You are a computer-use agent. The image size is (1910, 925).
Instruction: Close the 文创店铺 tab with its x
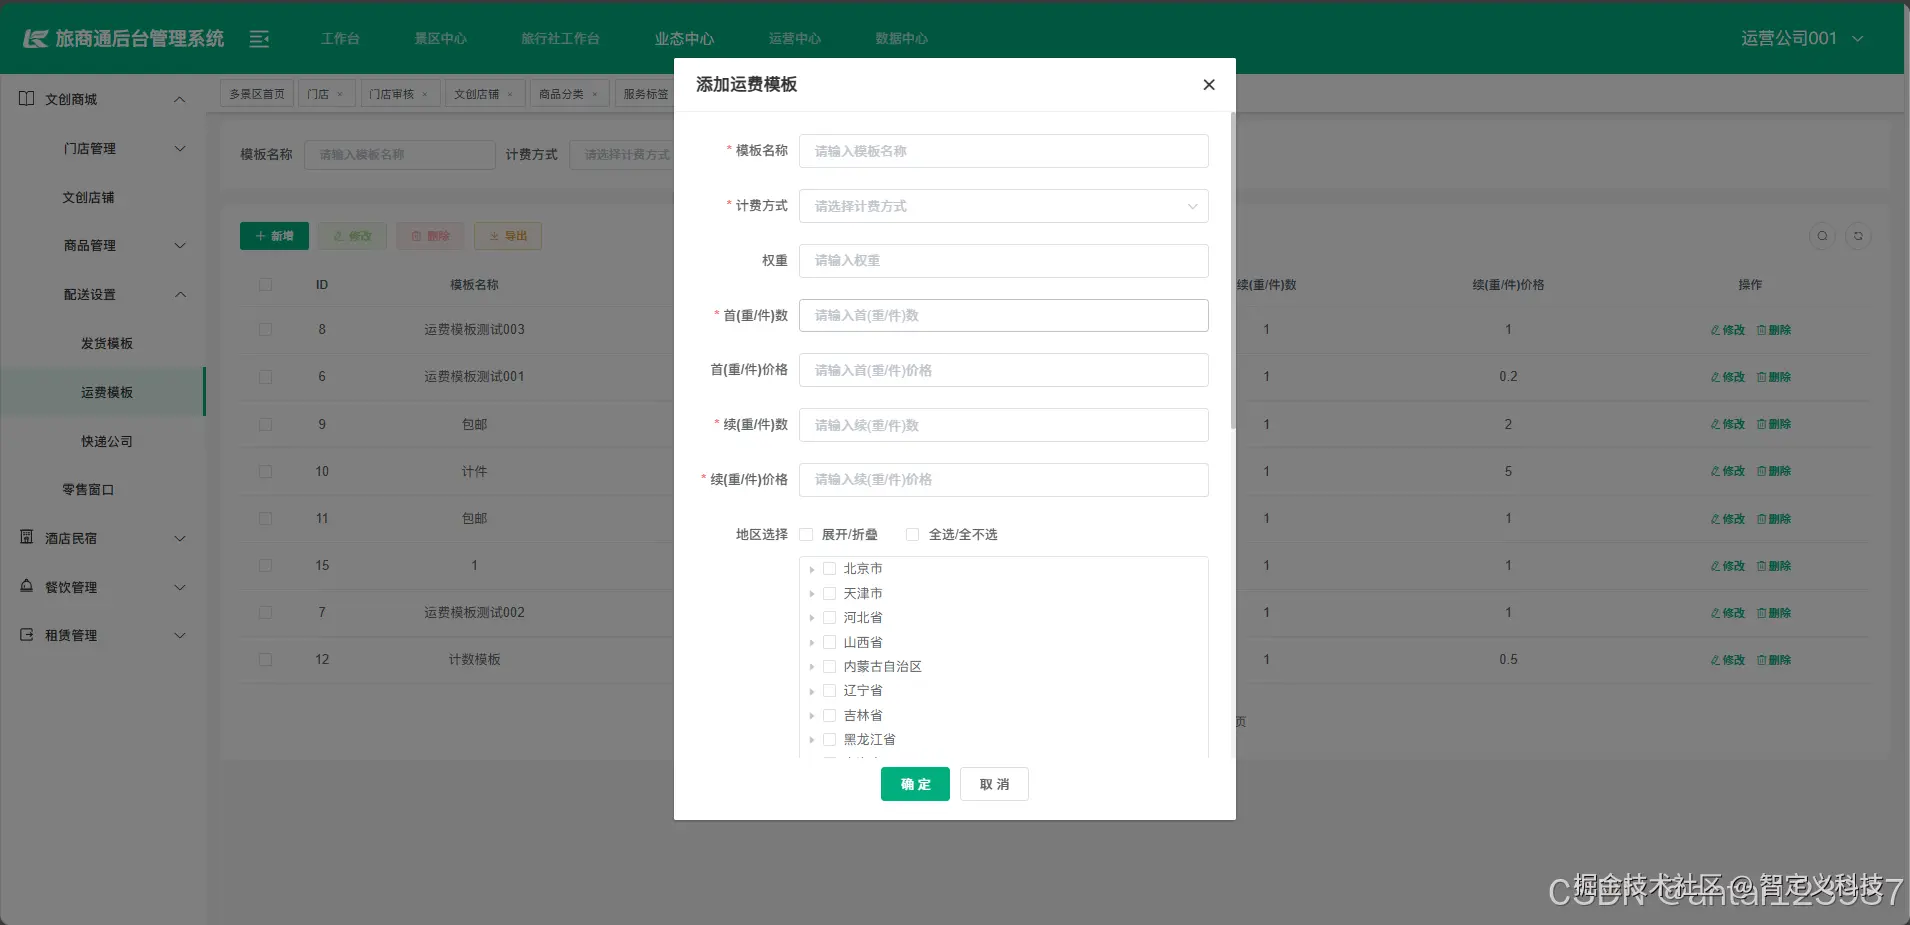(510, 95)
